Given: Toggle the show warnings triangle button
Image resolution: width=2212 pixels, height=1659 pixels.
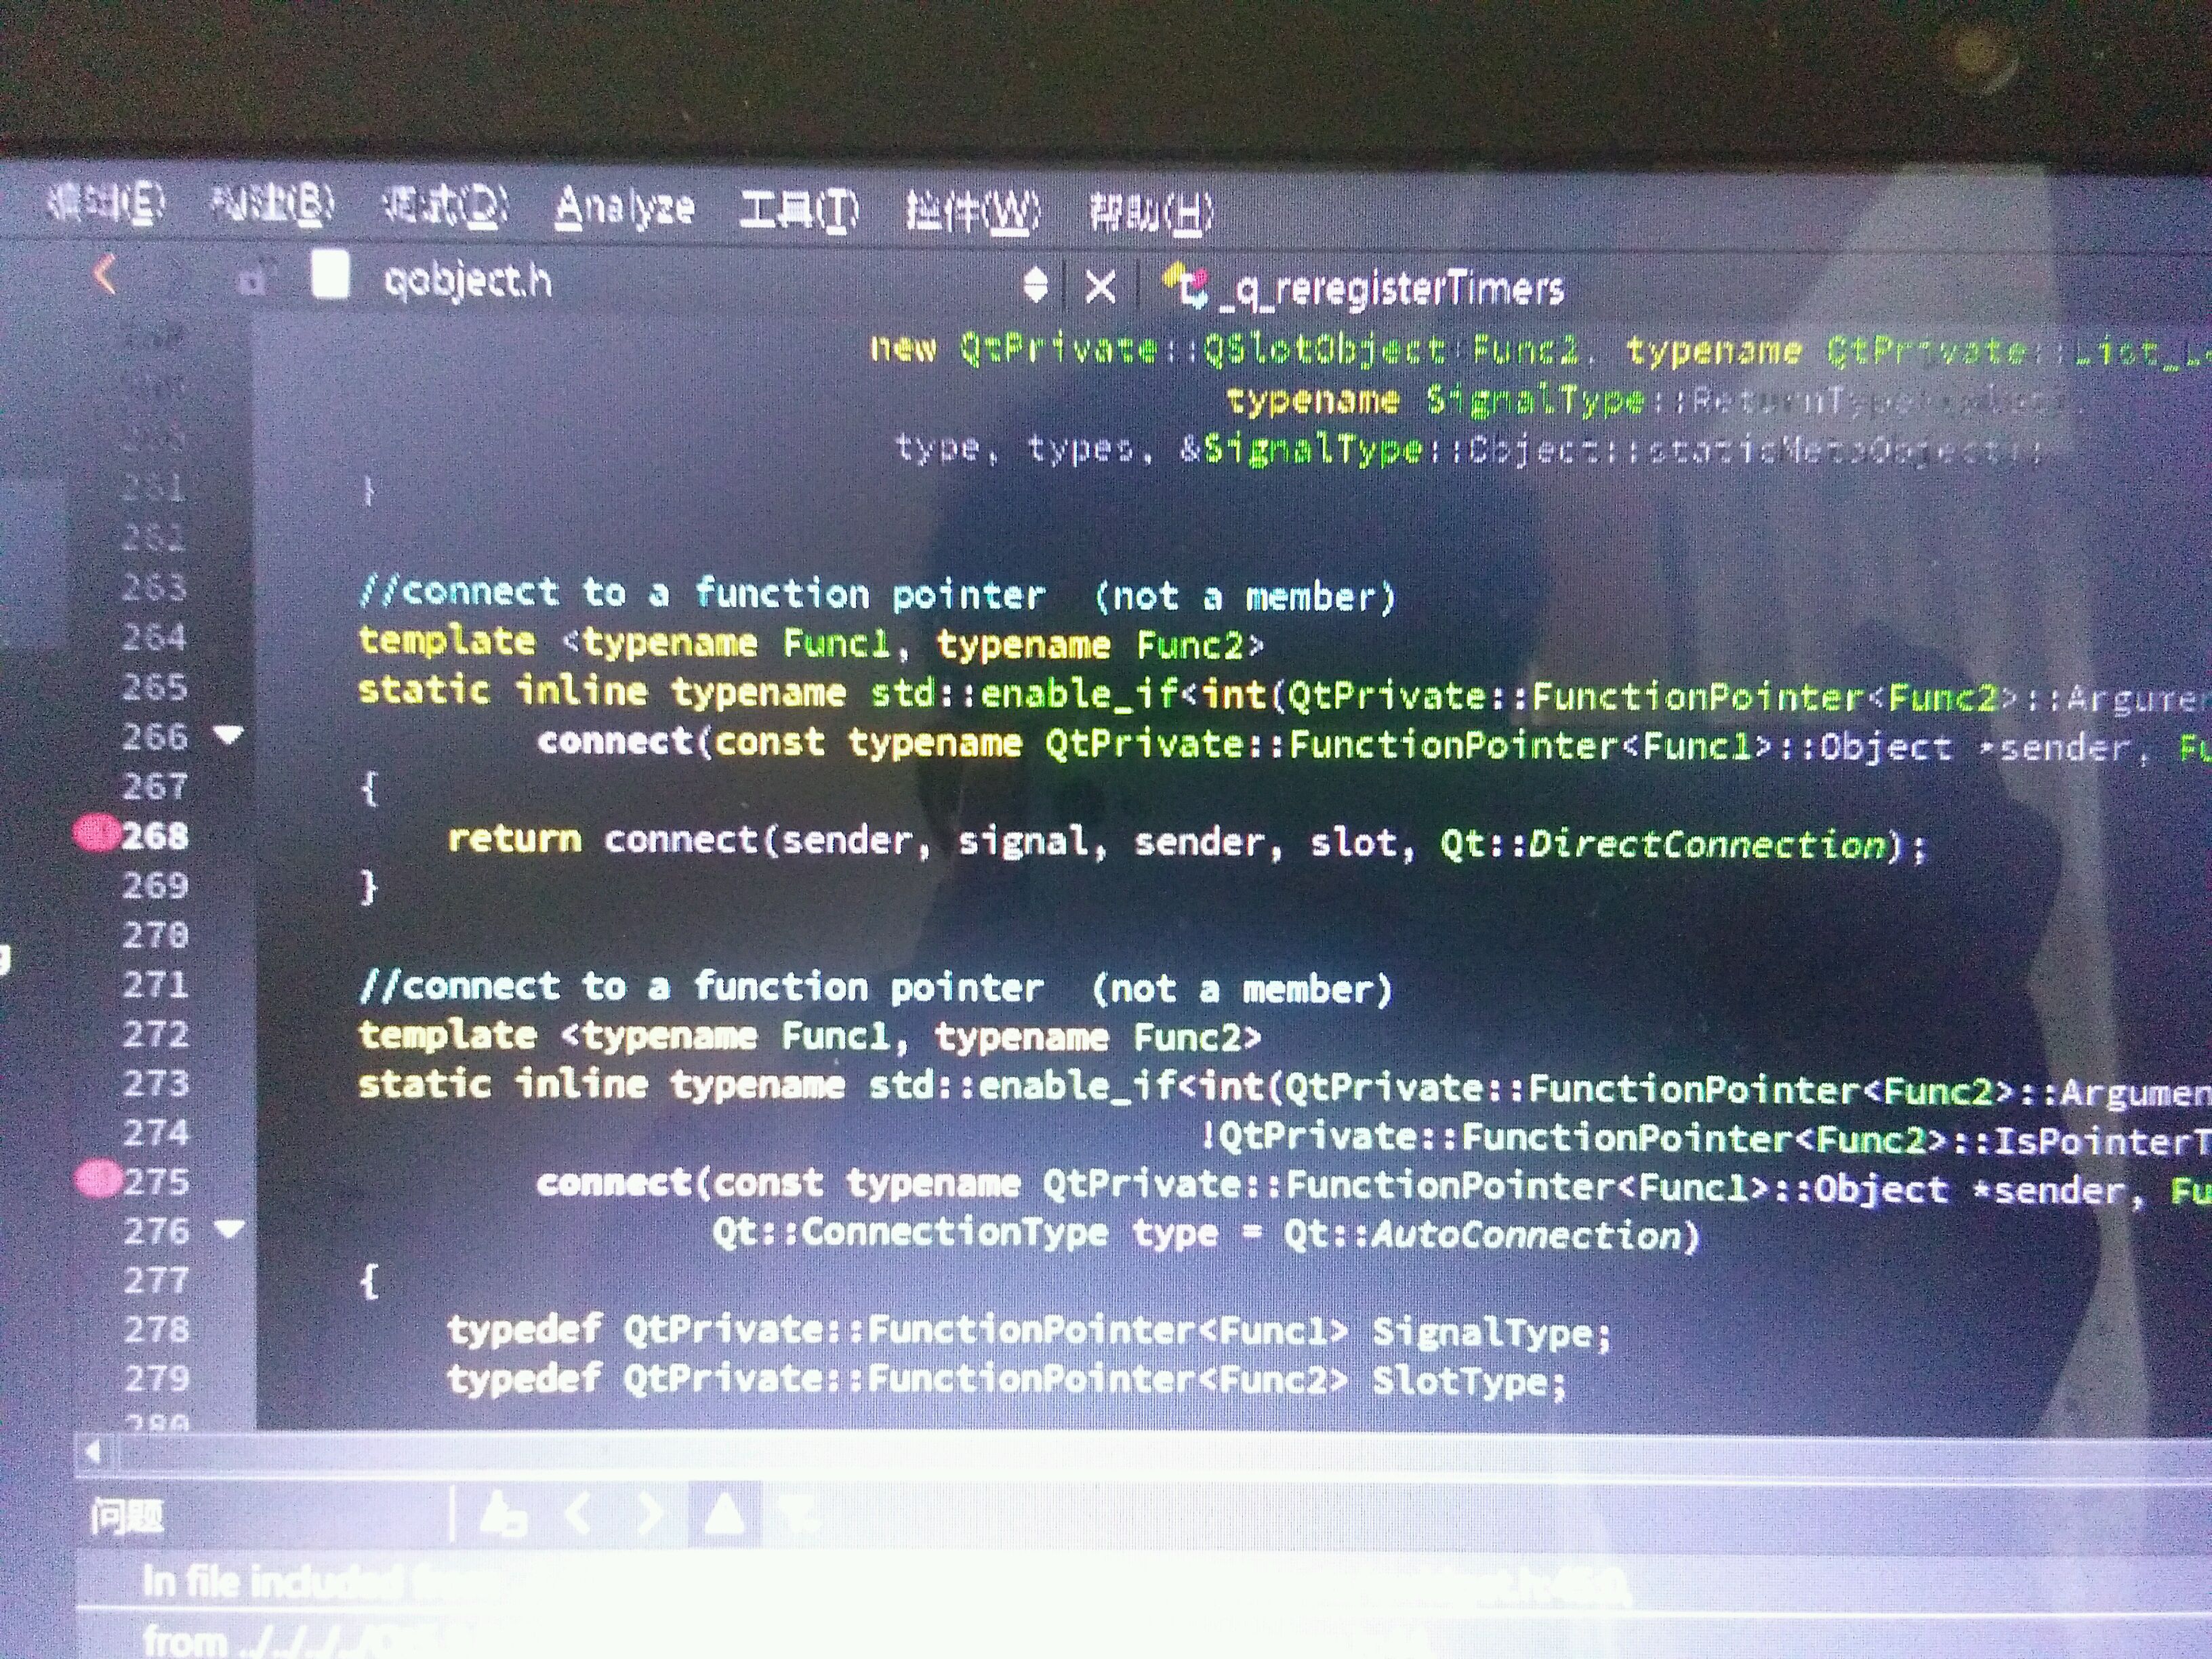Looking at the screenshot, I should (x=724, y=1513).
